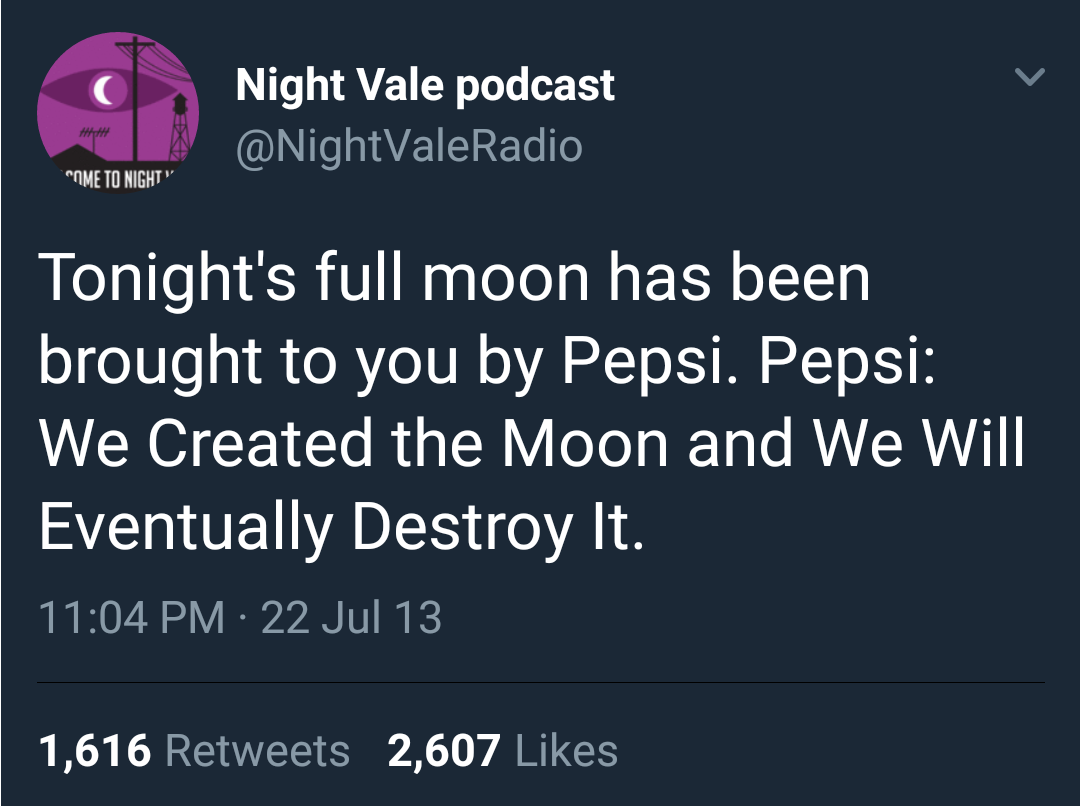View the Likes label list
1080x806 pixels.
(x=566, y=750)
